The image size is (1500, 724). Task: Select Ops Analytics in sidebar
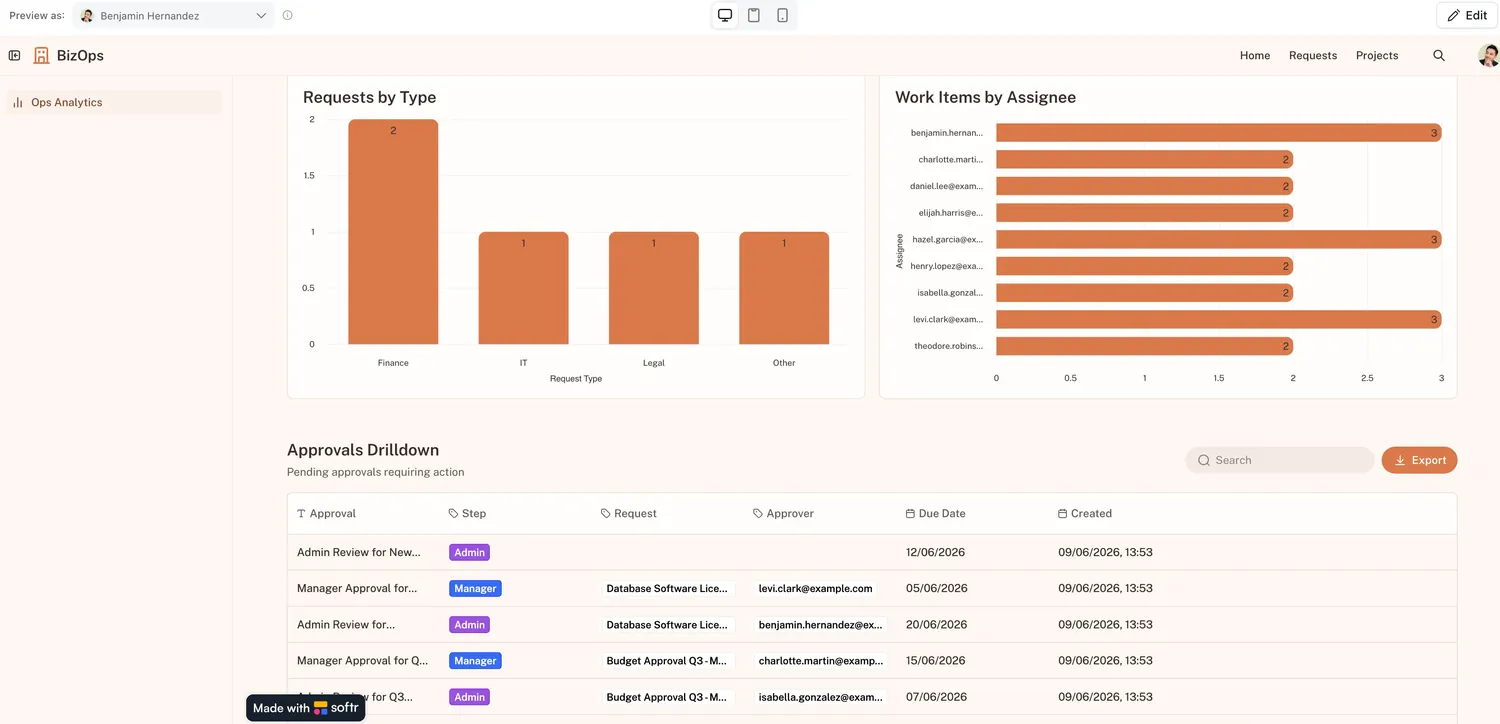(114, 102)
